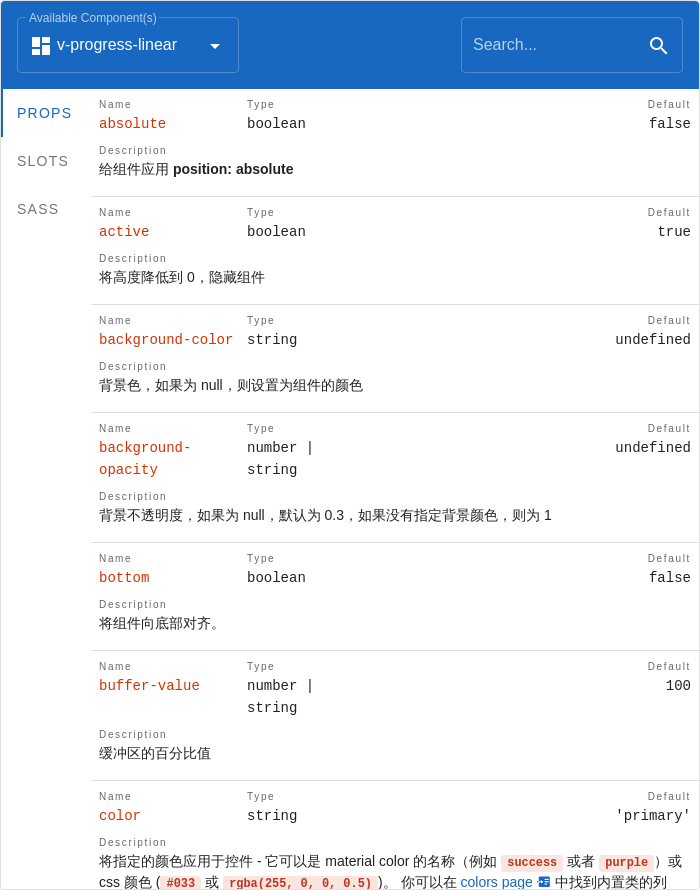Open the SASS tab
Image resolution: width=700 pixels, height=890 pixels.
(37, 209)
